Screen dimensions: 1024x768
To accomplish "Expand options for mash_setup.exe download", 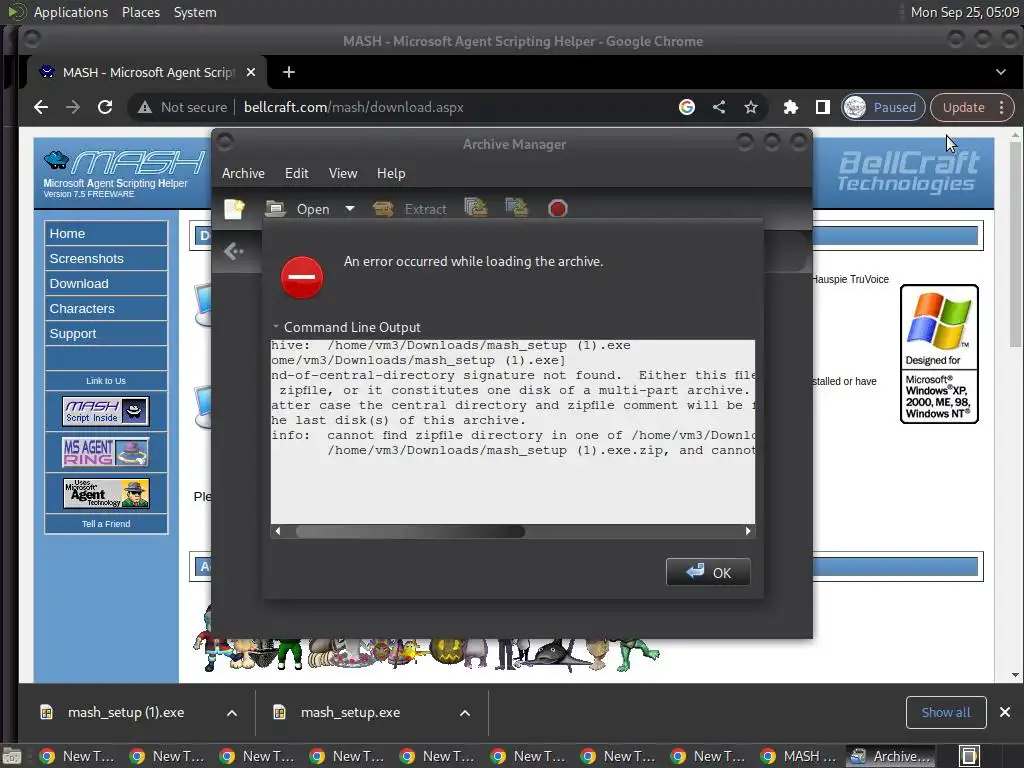I will click(x=465, y=713).
